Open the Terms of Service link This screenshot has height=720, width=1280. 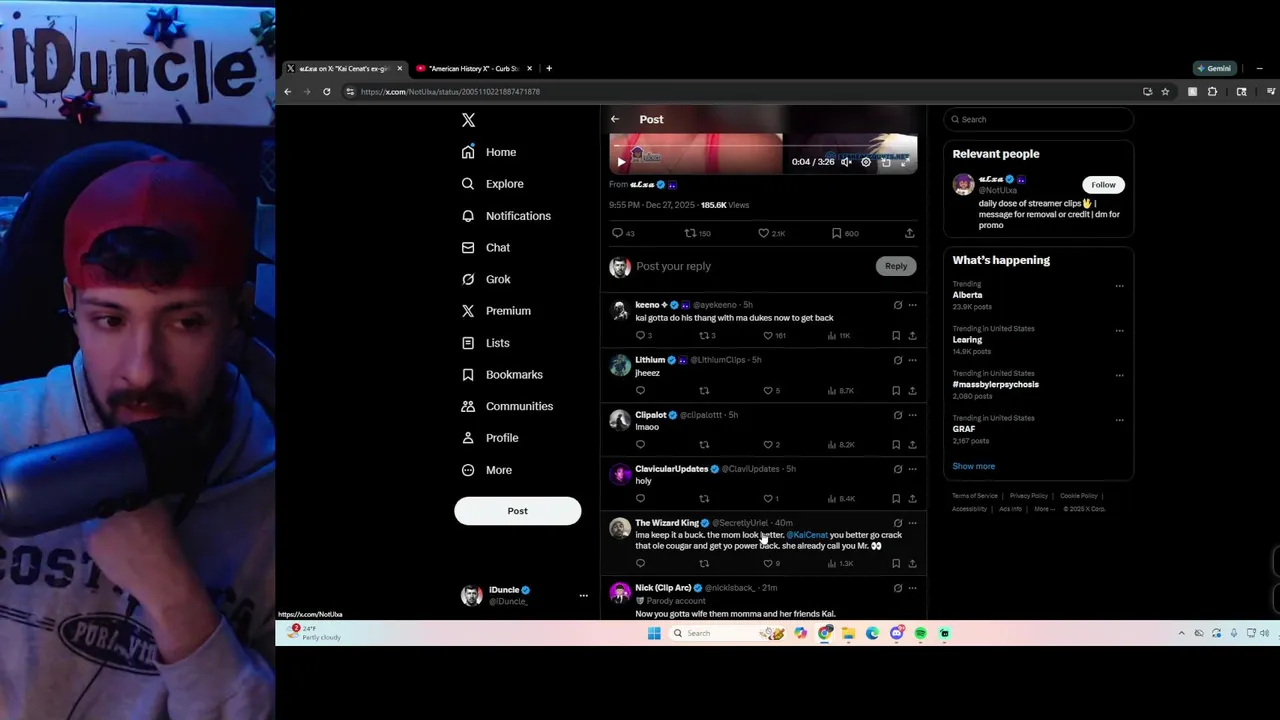[975, 496]
